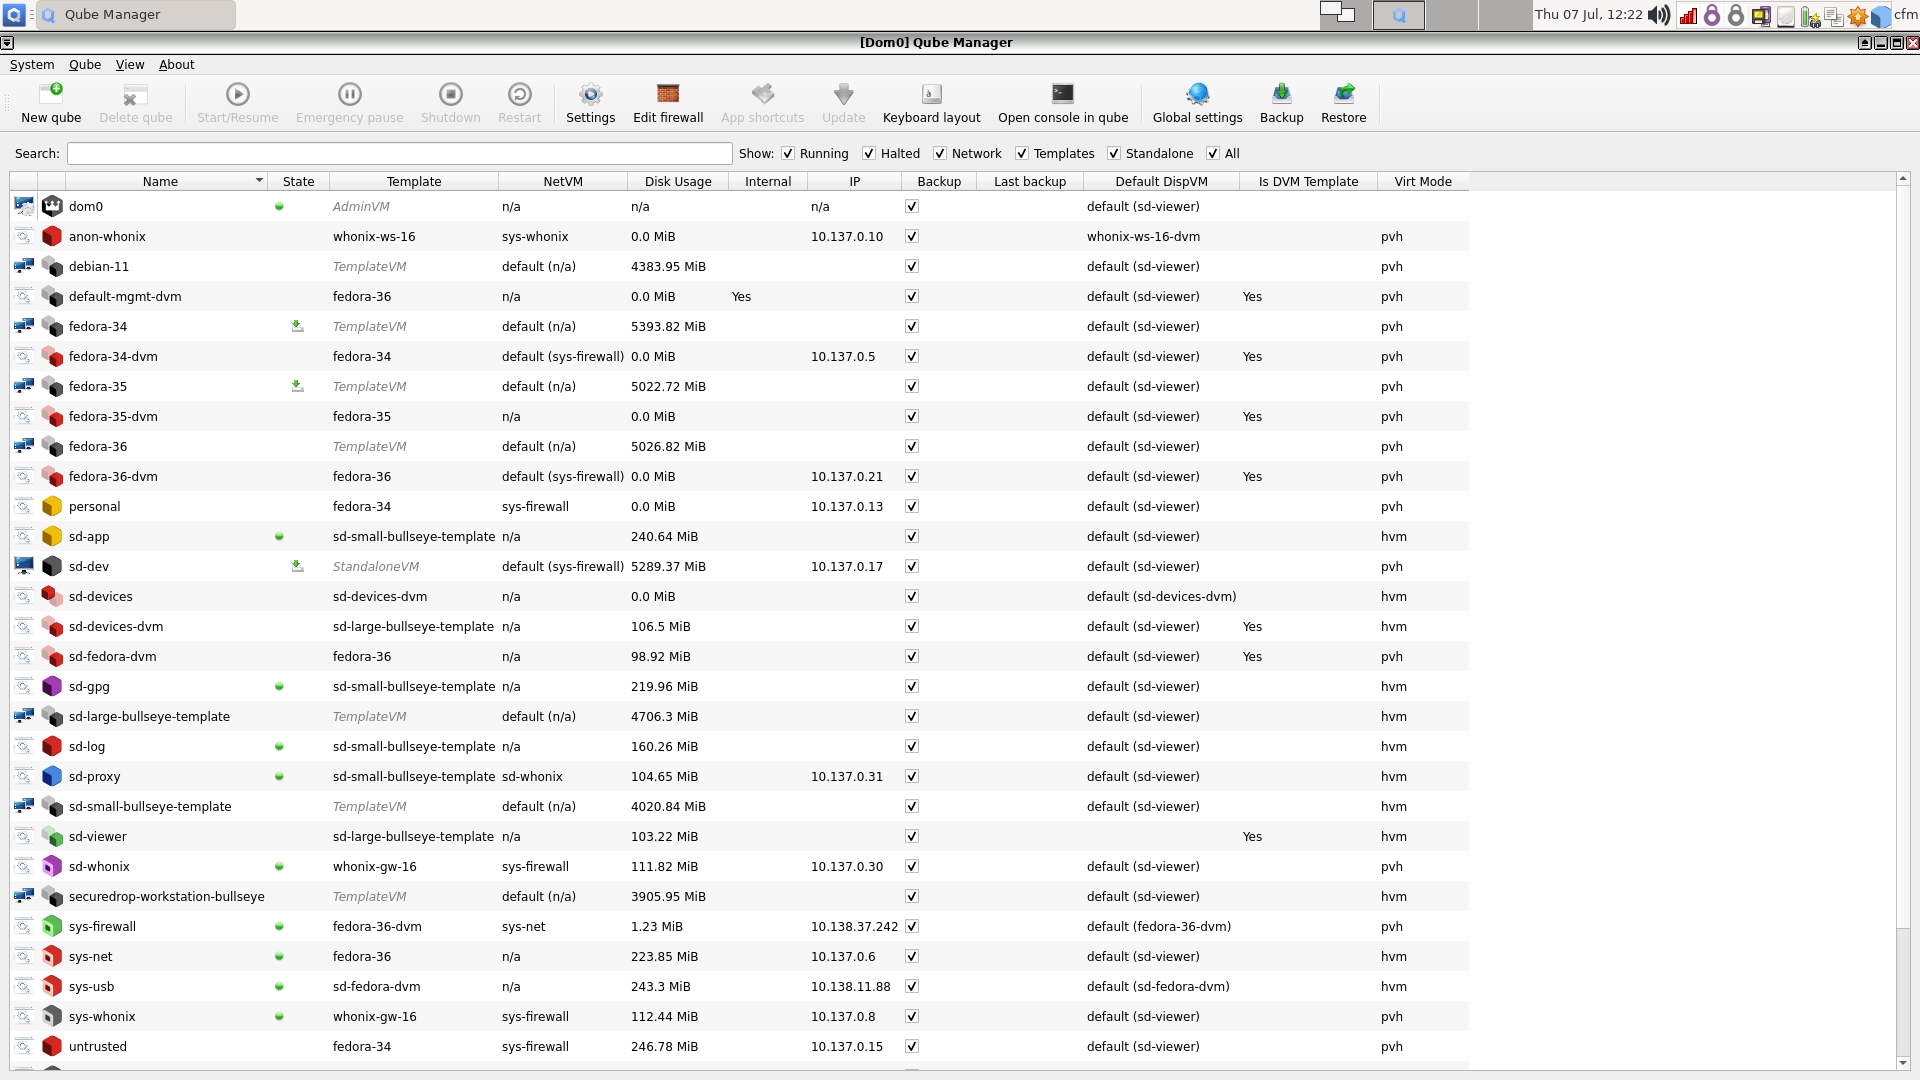The width and height of the screenshot is (1920, 1080).
Task: Open qube Settings gear icon
Action: (x=590, y=95)
